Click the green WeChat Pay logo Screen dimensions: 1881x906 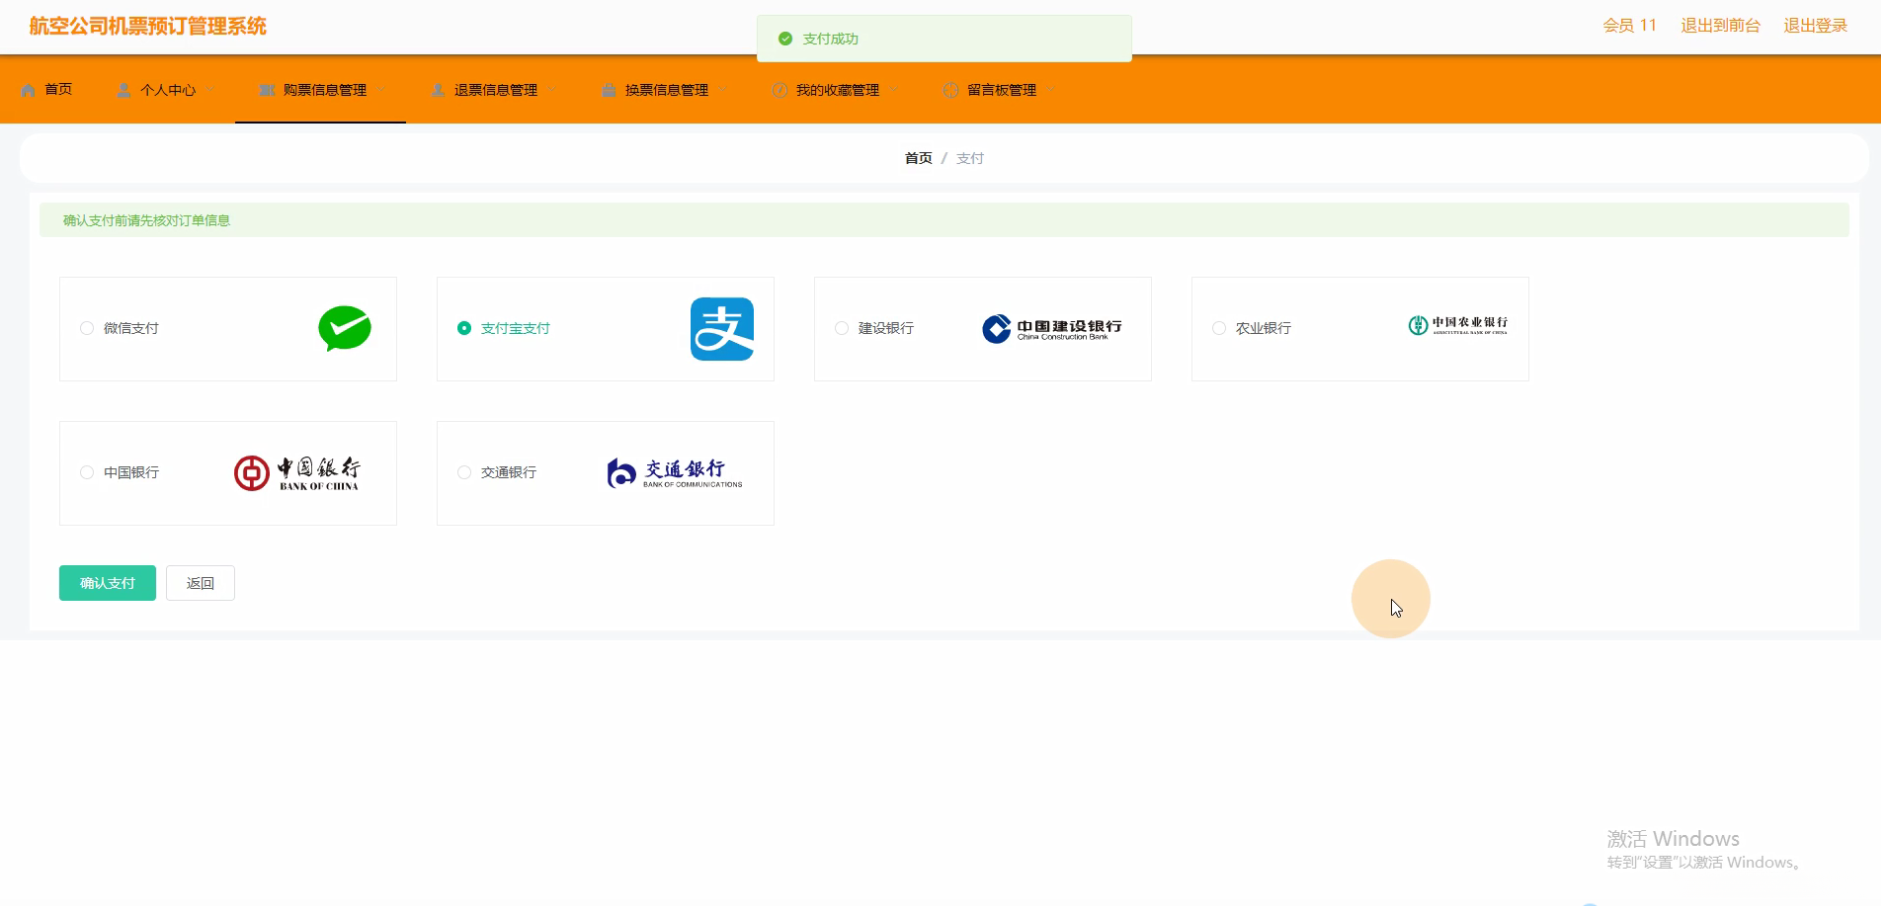[345, 328]
